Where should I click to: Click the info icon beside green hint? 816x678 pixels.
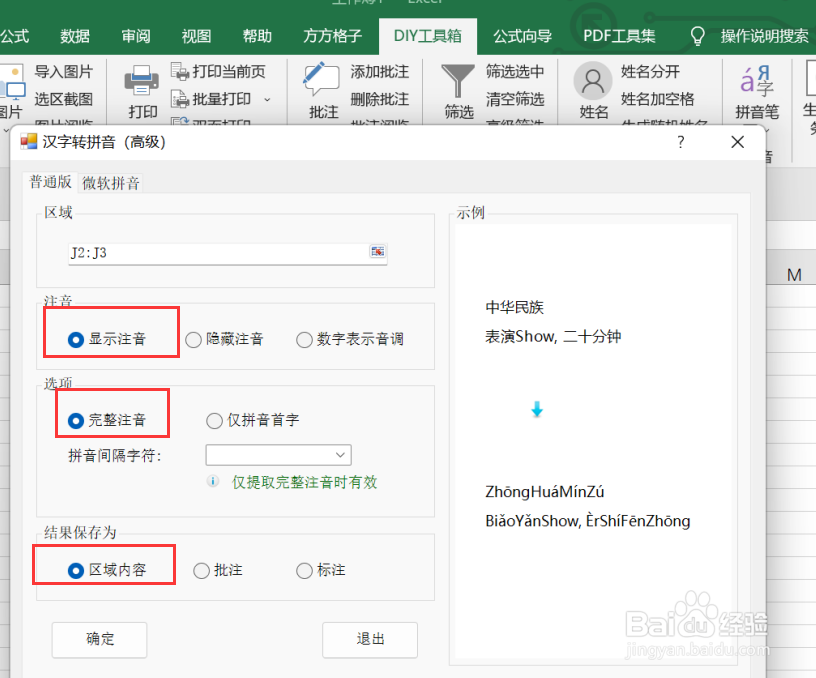[x=213, y=481]
